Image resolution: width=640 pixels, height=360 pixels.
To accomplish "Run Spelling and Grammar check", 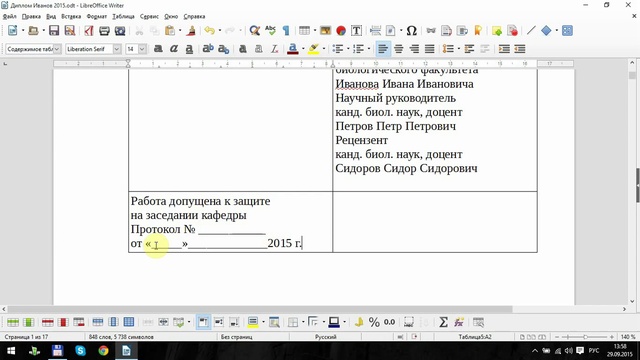I will point(270,31).
